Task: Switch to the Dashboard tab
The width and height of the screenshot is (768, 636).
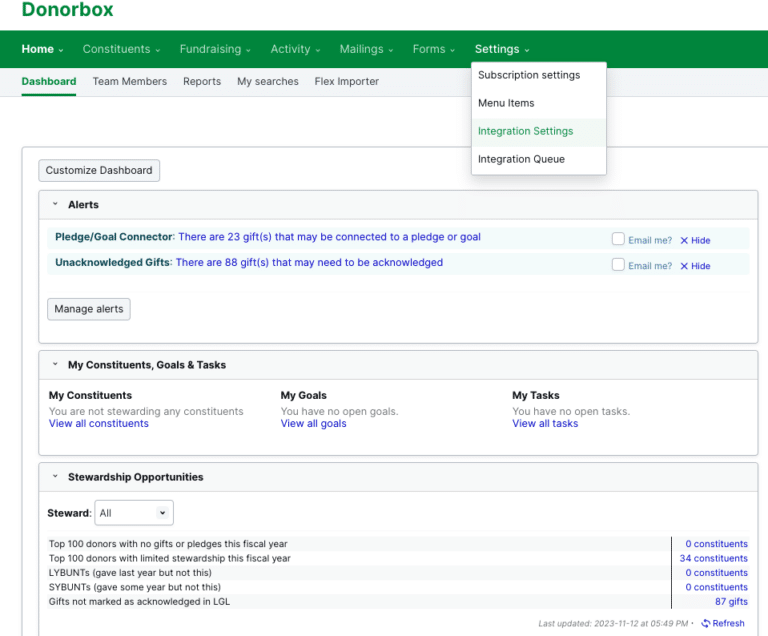Action: (49, 81)
